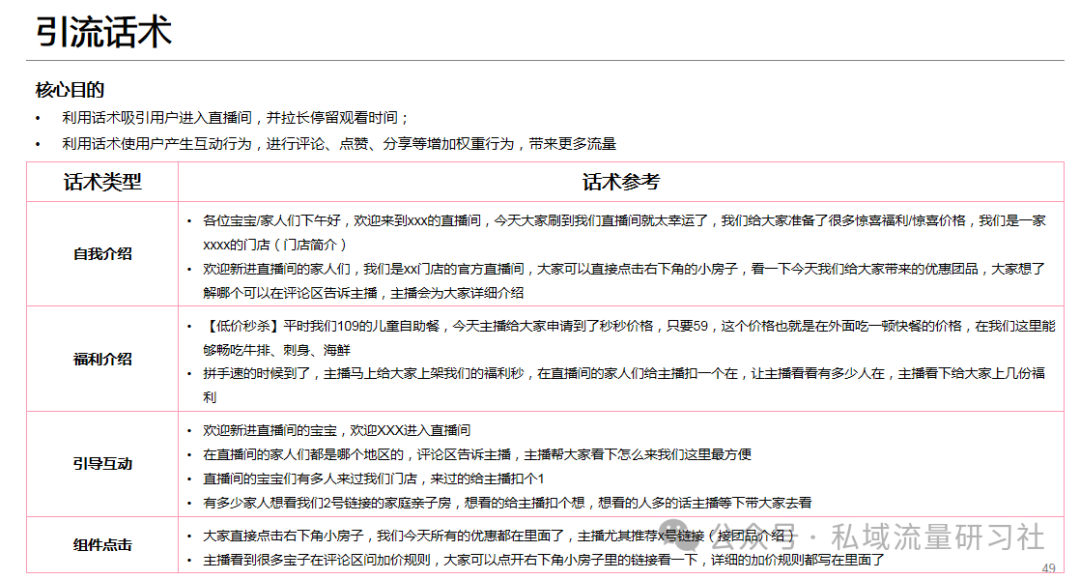Screen dimensions: 1080x580
Task: Select the line starting "欢迎新进直播间的家人们"
Action: pos(624,281)
